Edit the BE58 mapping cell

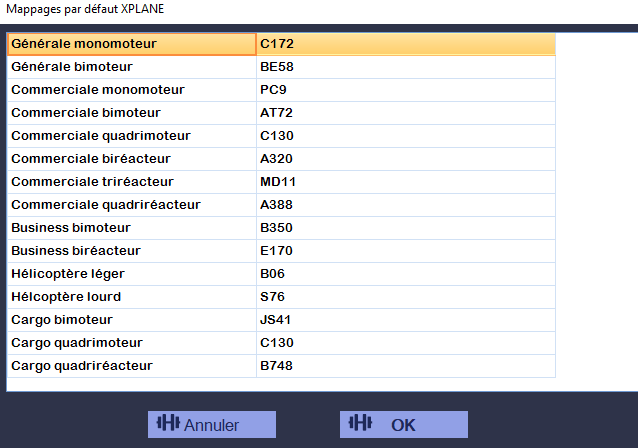point(406,67)
